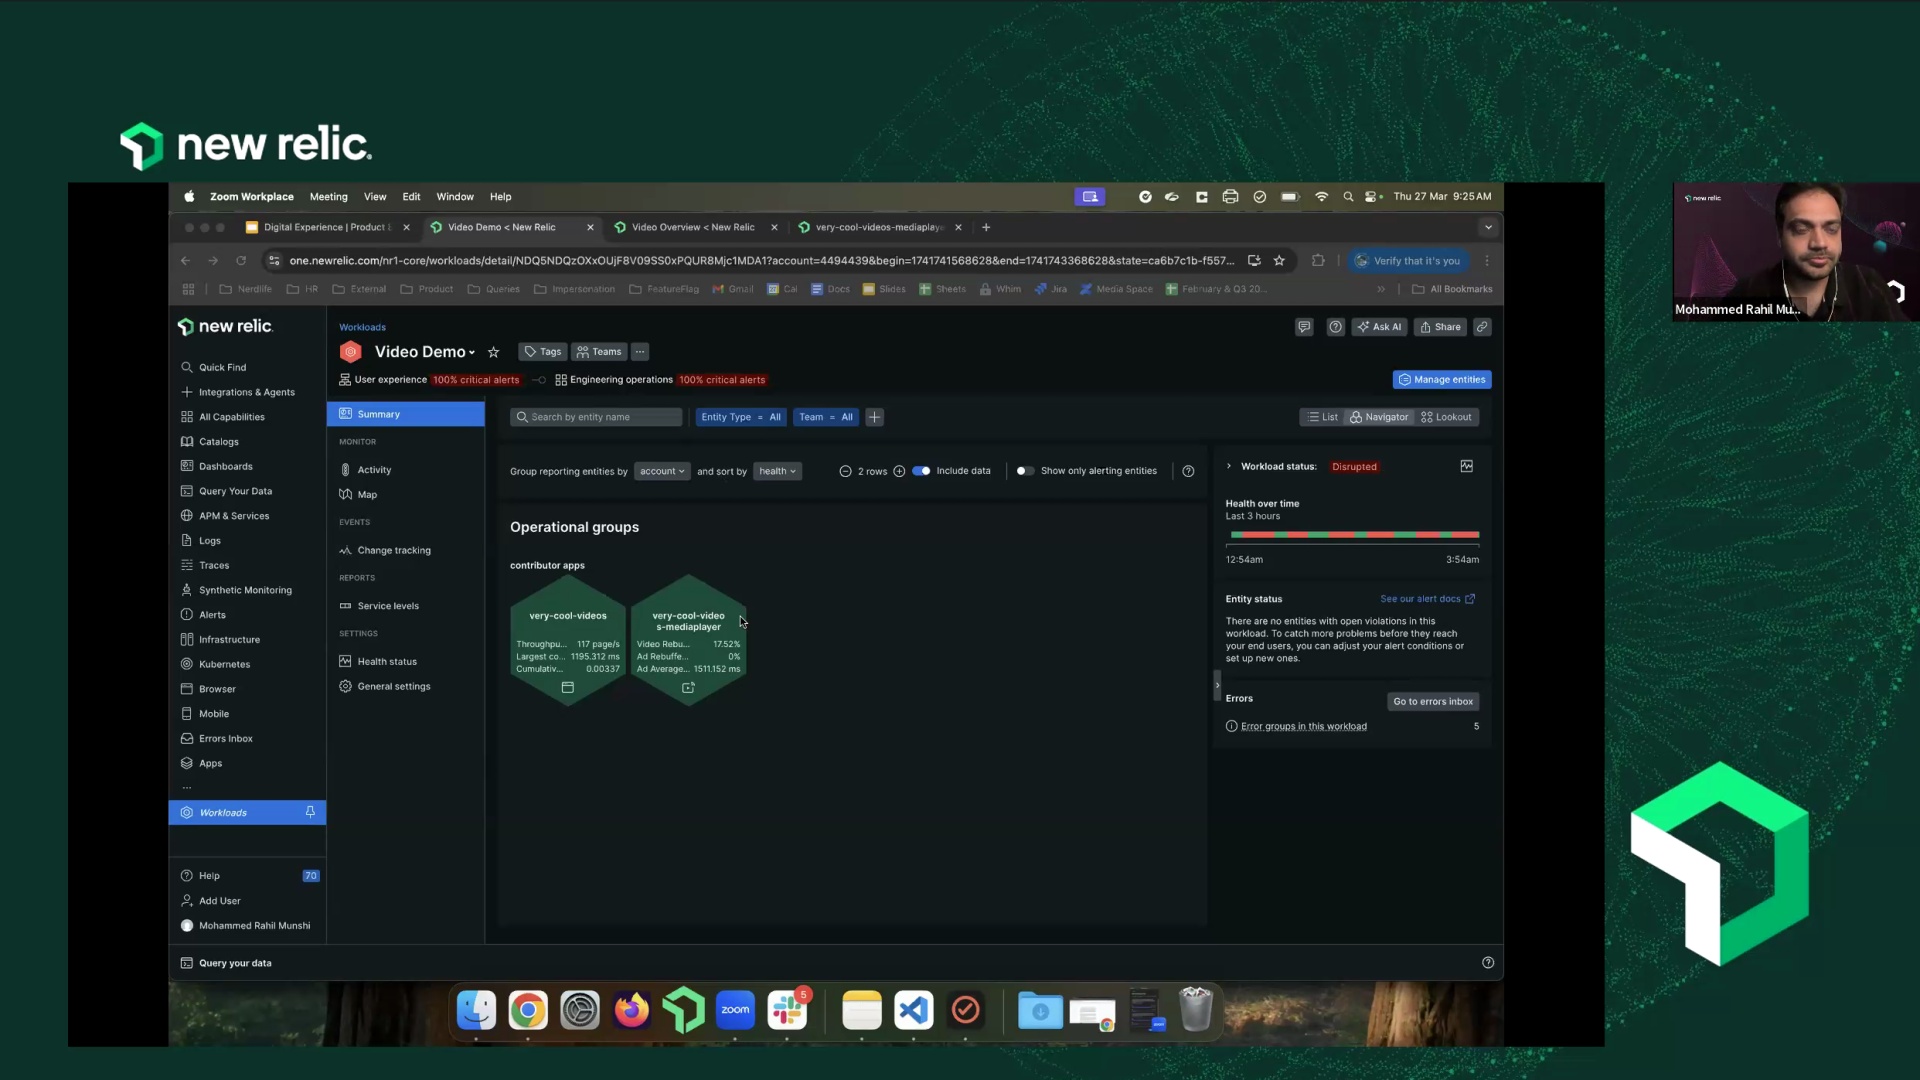Screen dimensions: 1920x1080
Task: Toggle Include data switch
Action: (x=921, y=471)
